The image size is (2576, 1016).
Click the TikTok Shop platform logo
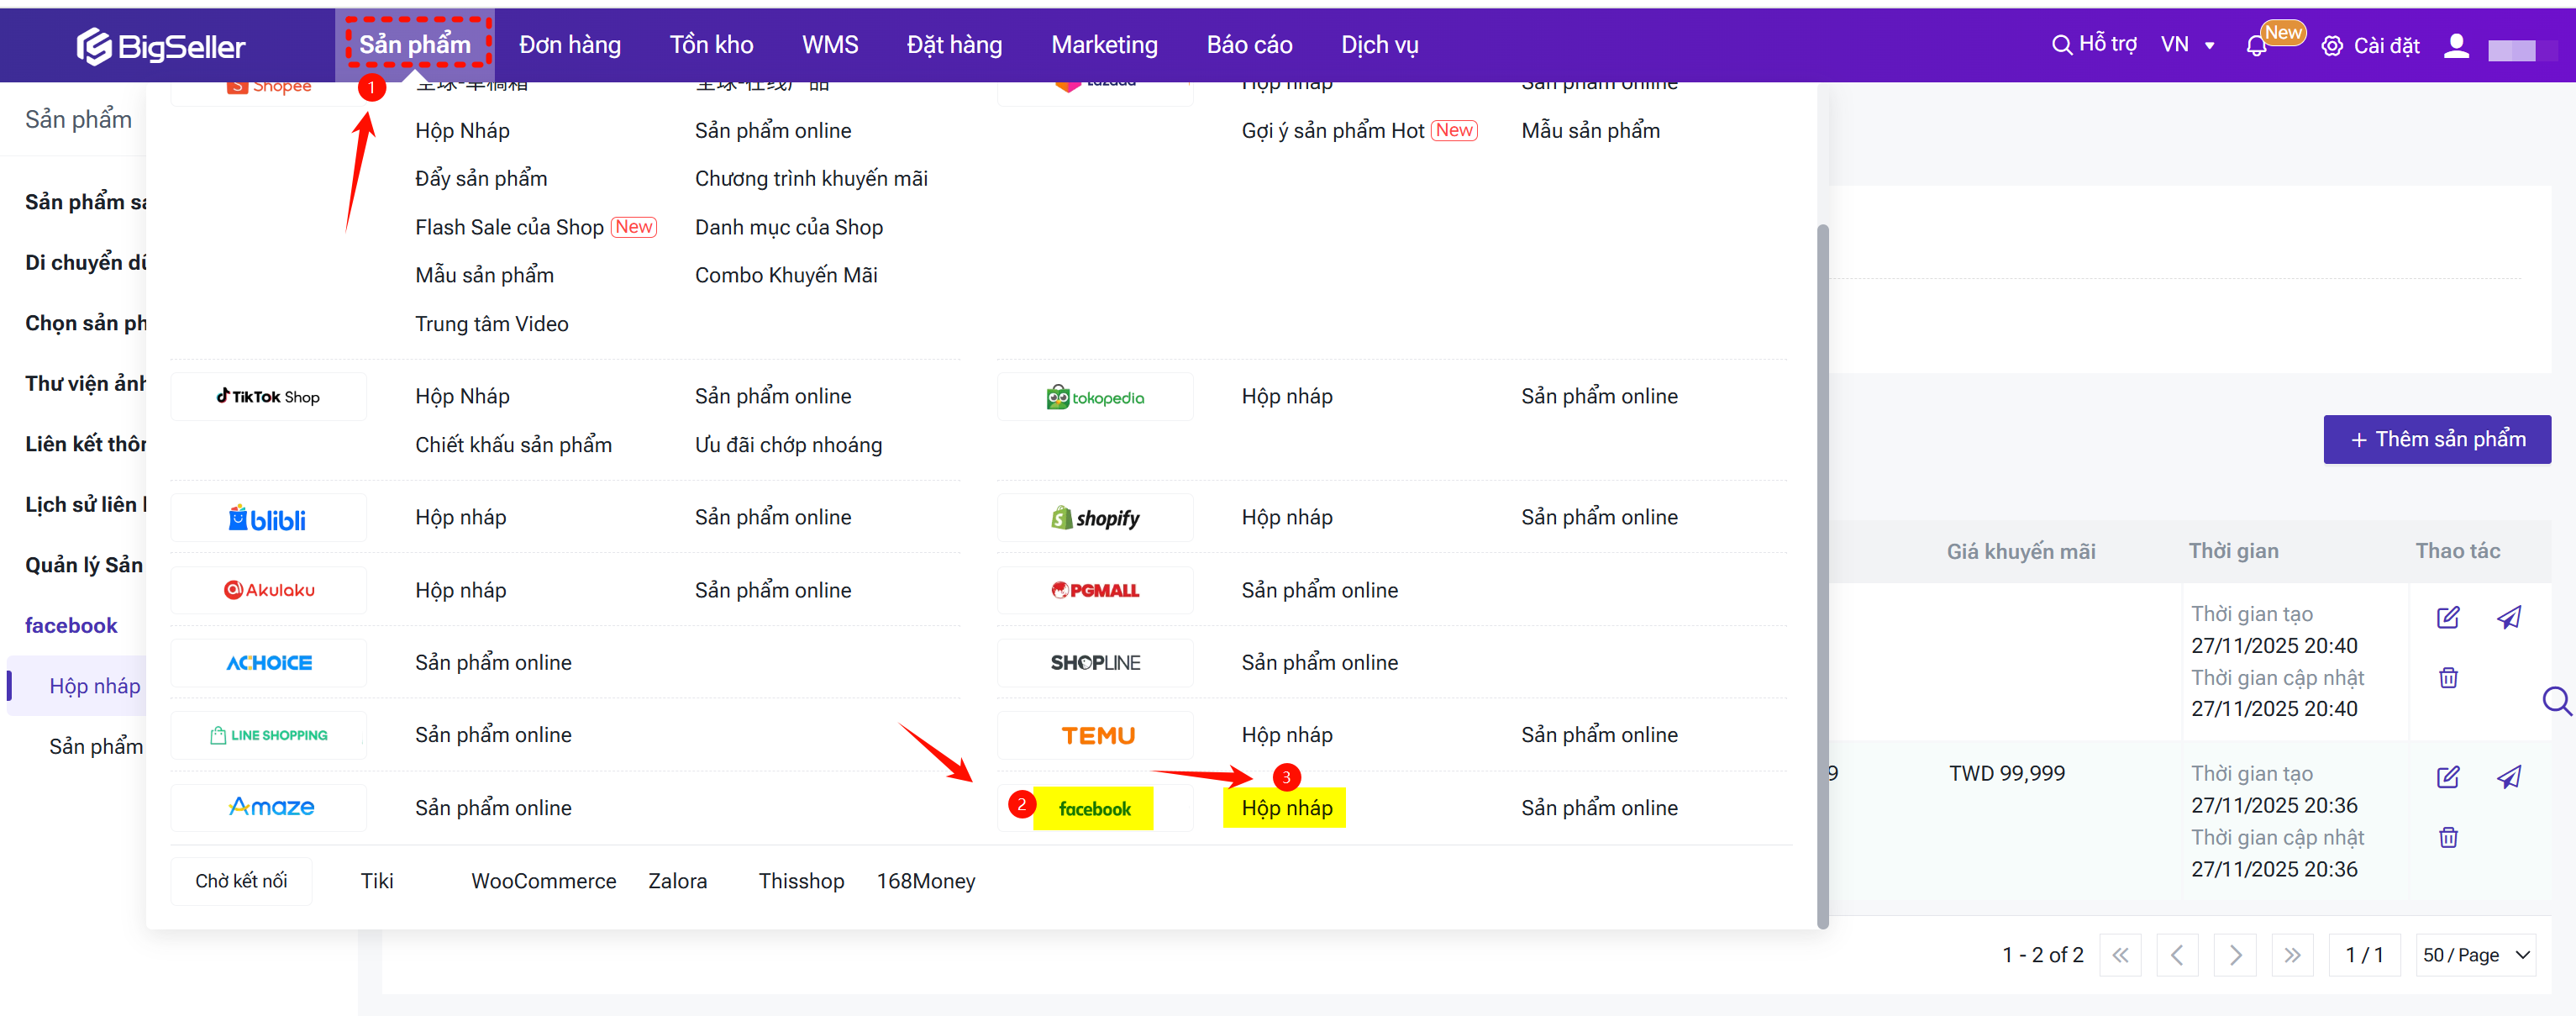point(268,397)
